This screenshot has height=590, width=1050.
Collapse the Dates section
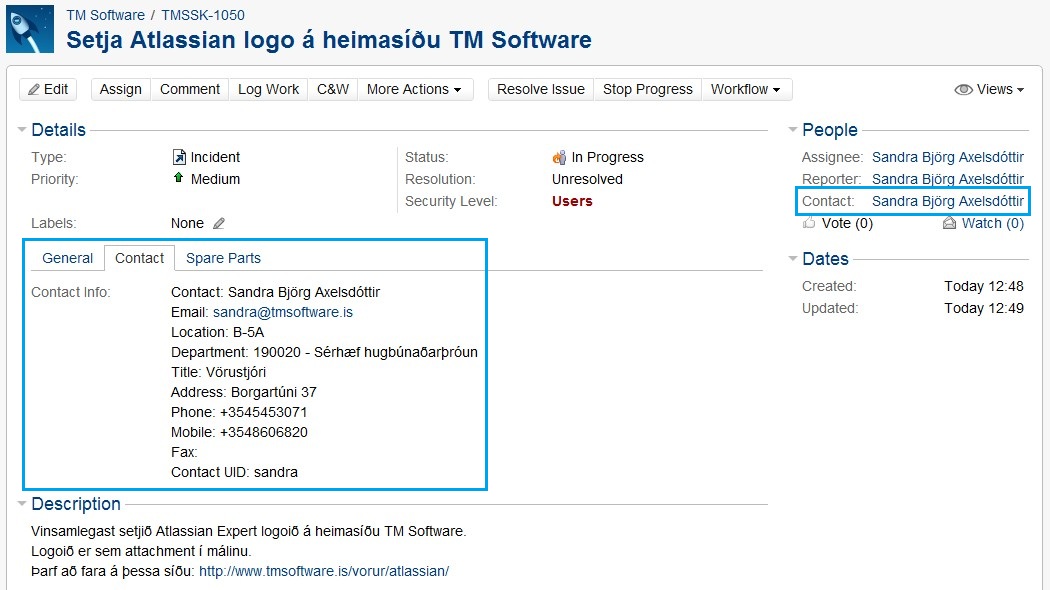click(794, 259)
